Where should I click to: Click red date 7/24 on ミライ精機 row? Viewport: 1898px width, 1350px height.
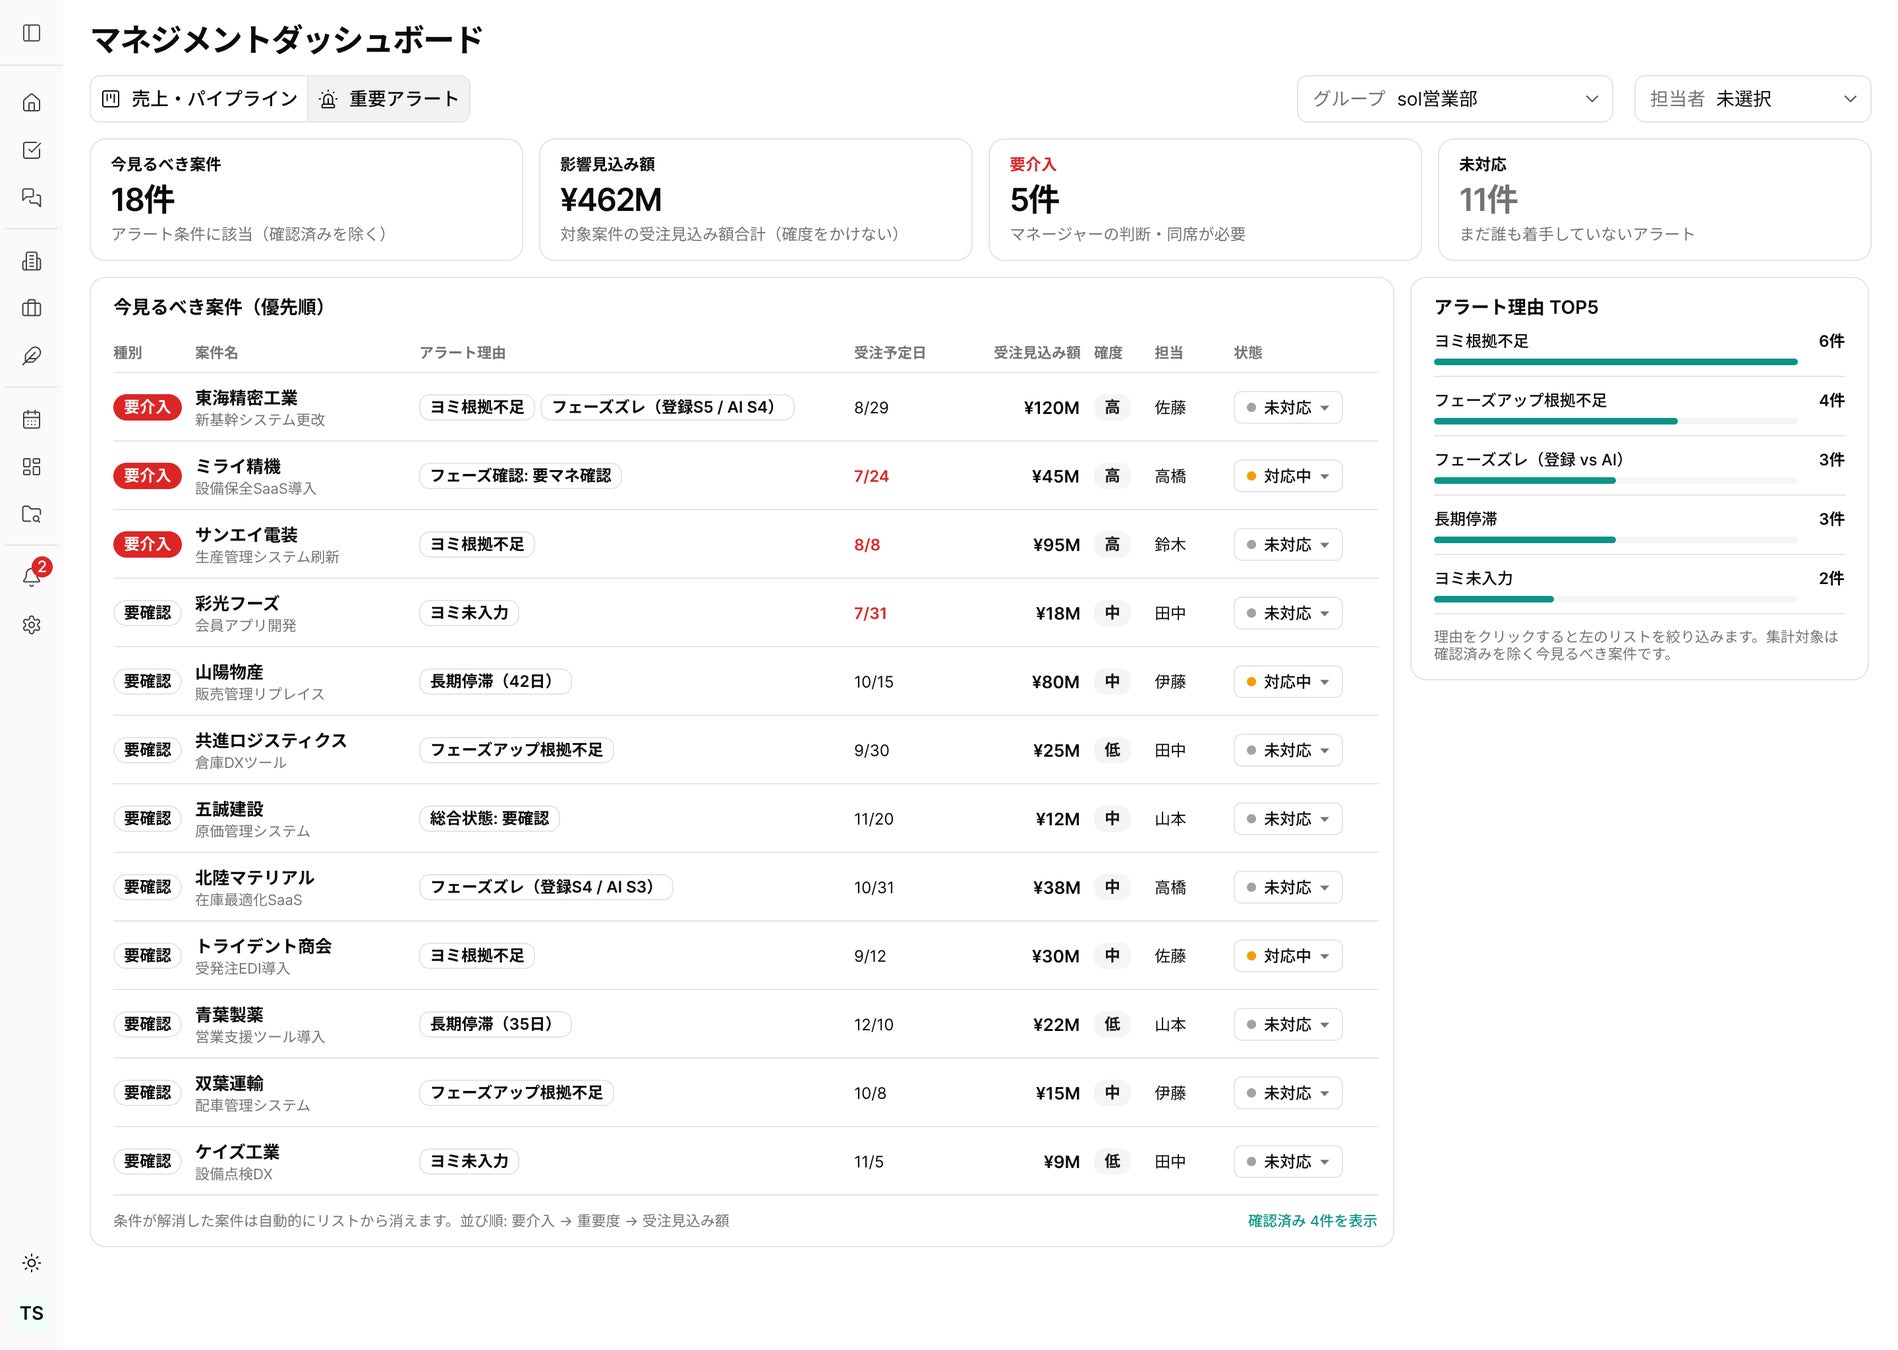871,476
